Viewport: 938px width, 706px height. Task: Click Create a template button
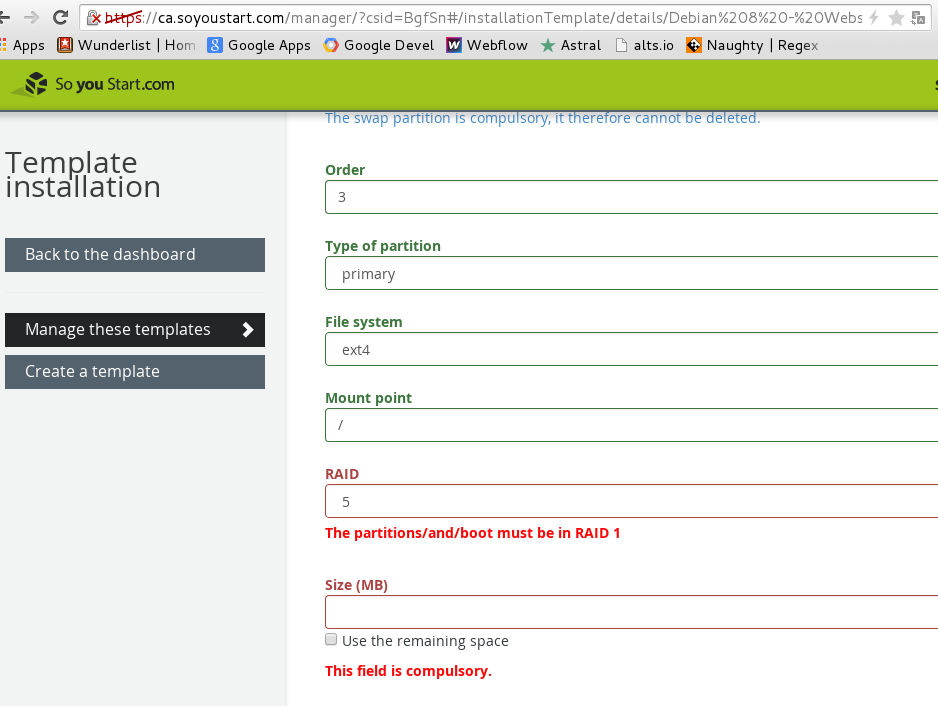click(135, 372)
